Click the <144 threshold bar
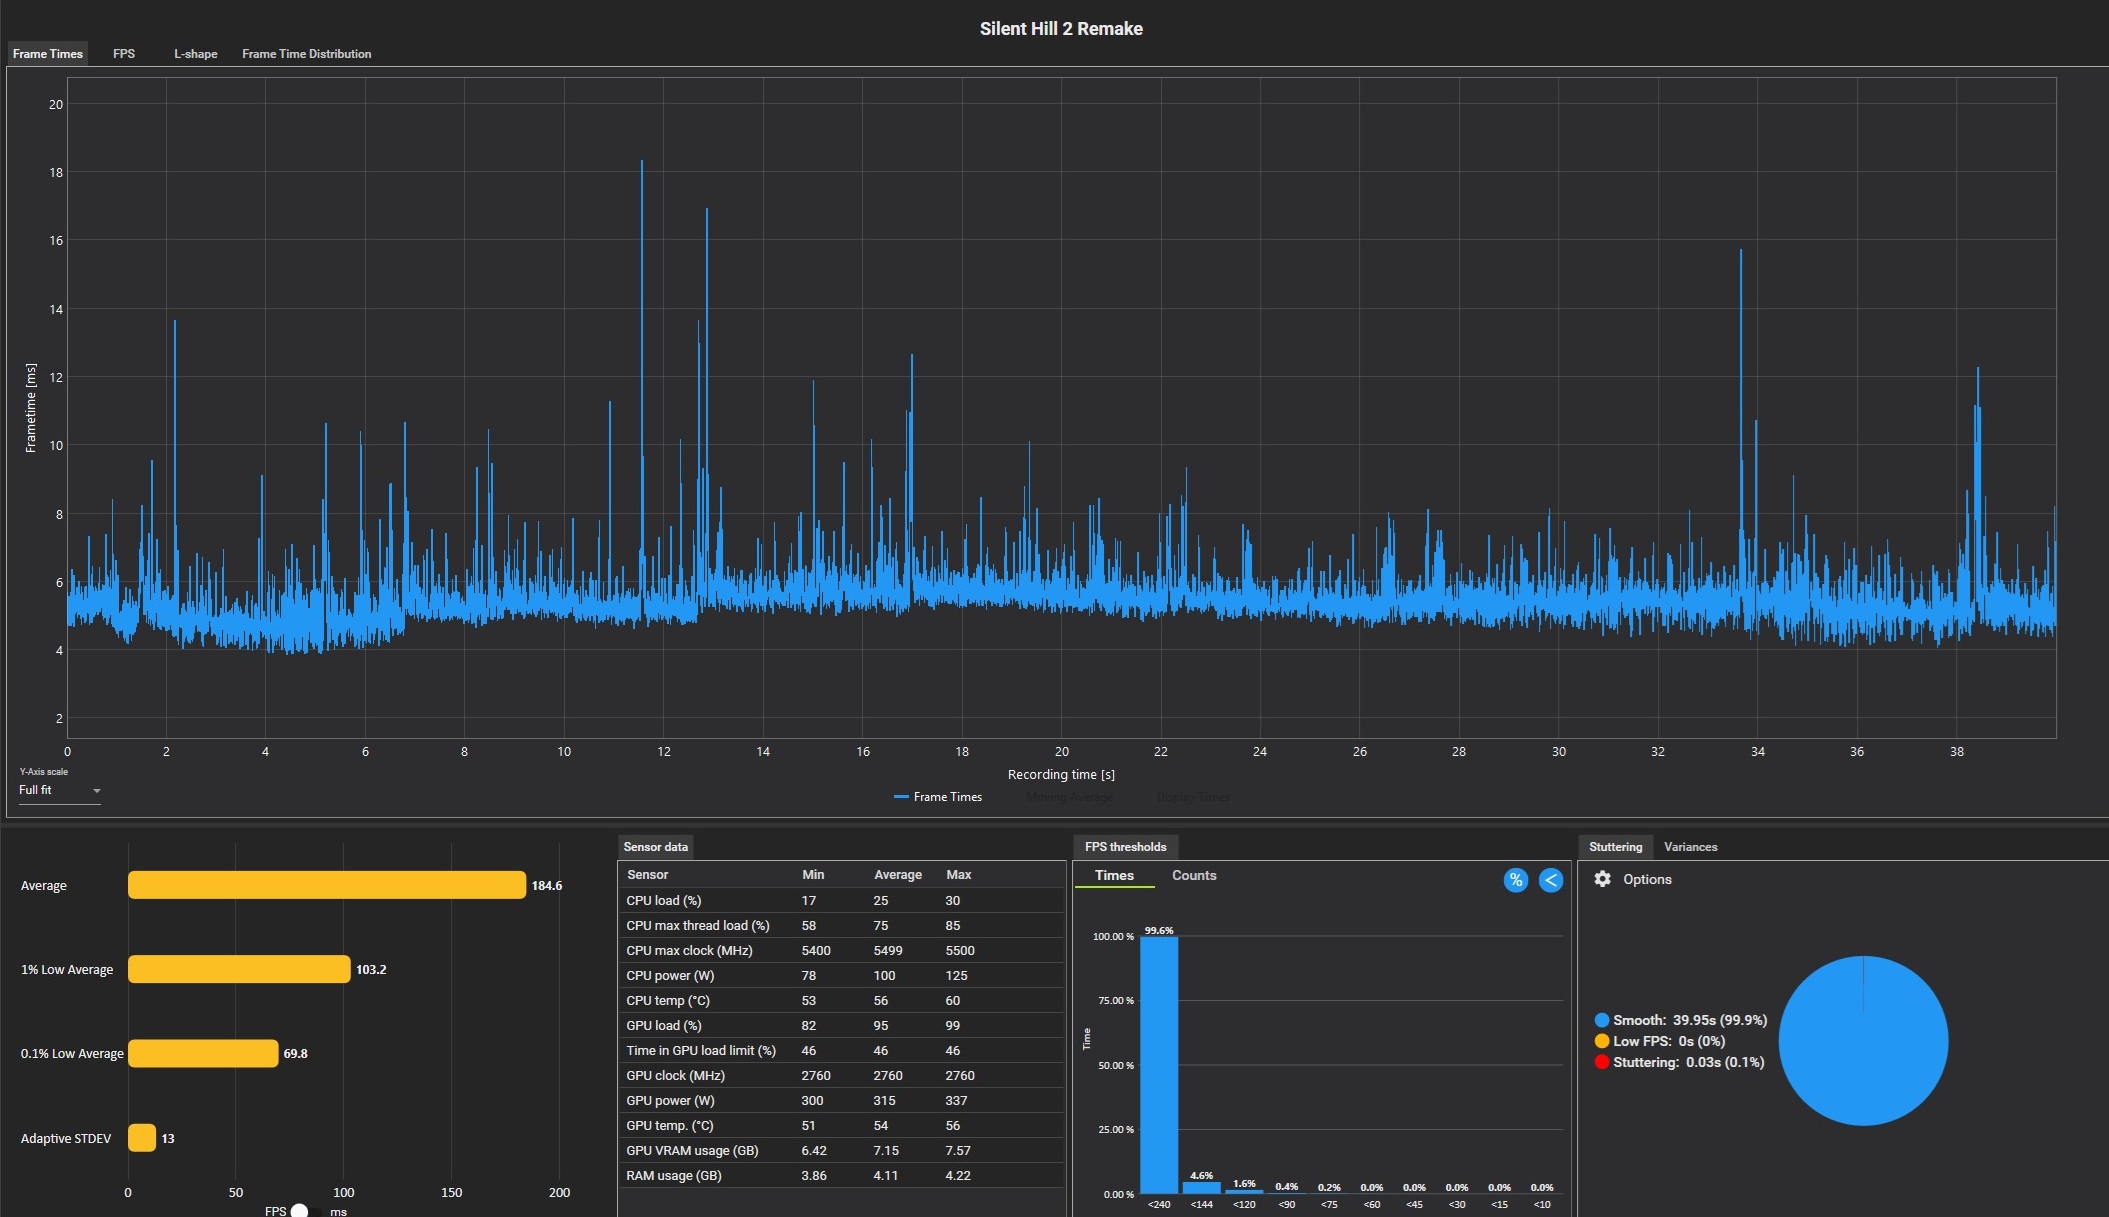 [1202, 1188]
